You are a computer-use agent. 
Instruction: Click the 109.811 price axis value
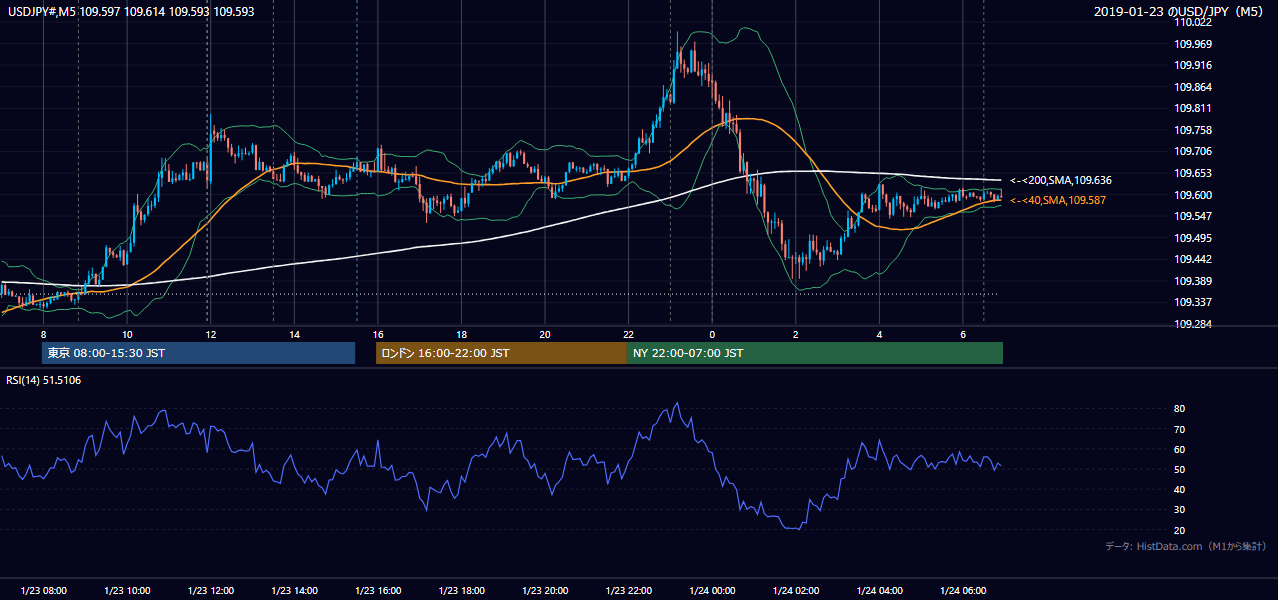[x=1195, y=108]
